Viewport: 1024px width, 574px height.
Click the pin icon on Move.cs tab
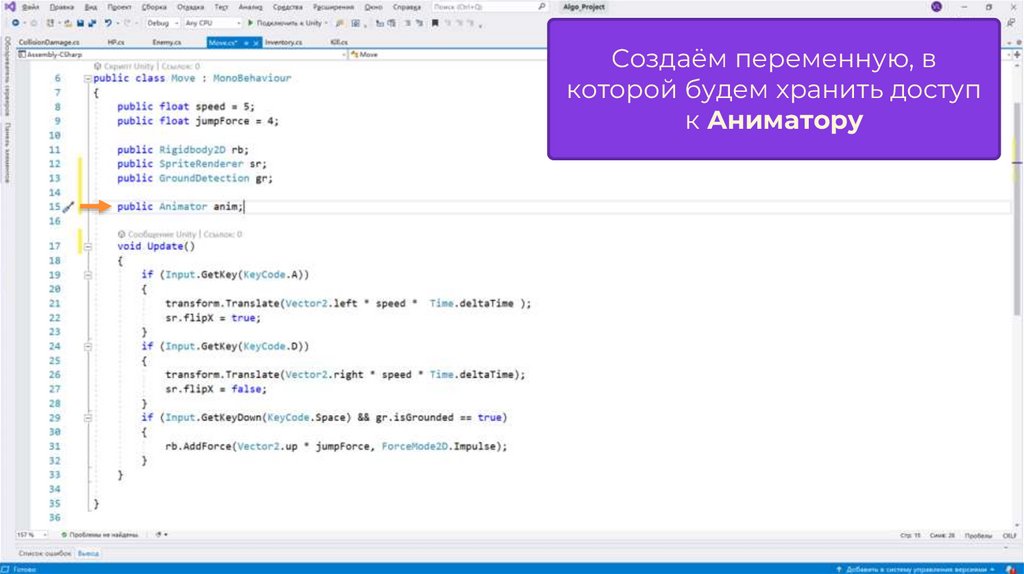point(246,42)
